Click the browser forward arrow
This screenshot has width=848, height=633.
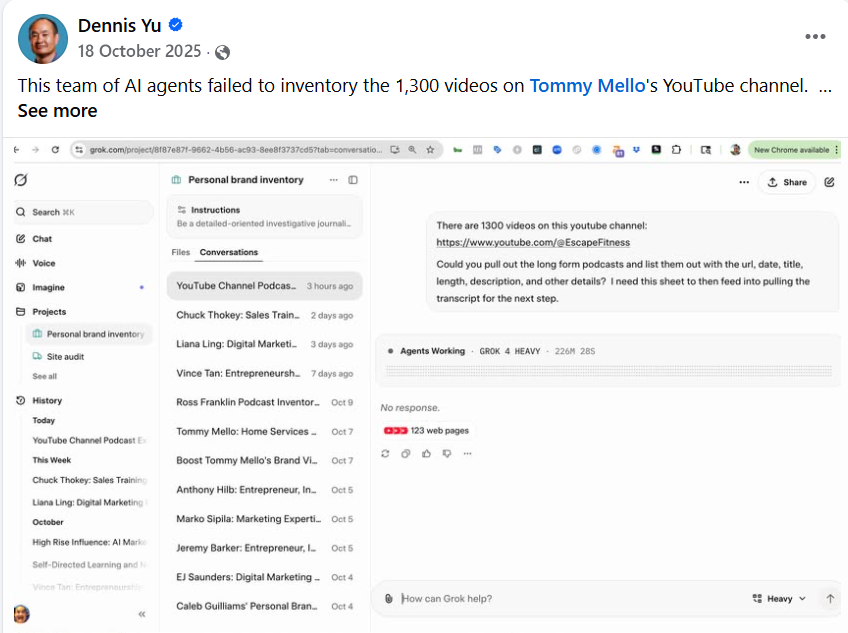pyautogui.click(x=35, y=150)
